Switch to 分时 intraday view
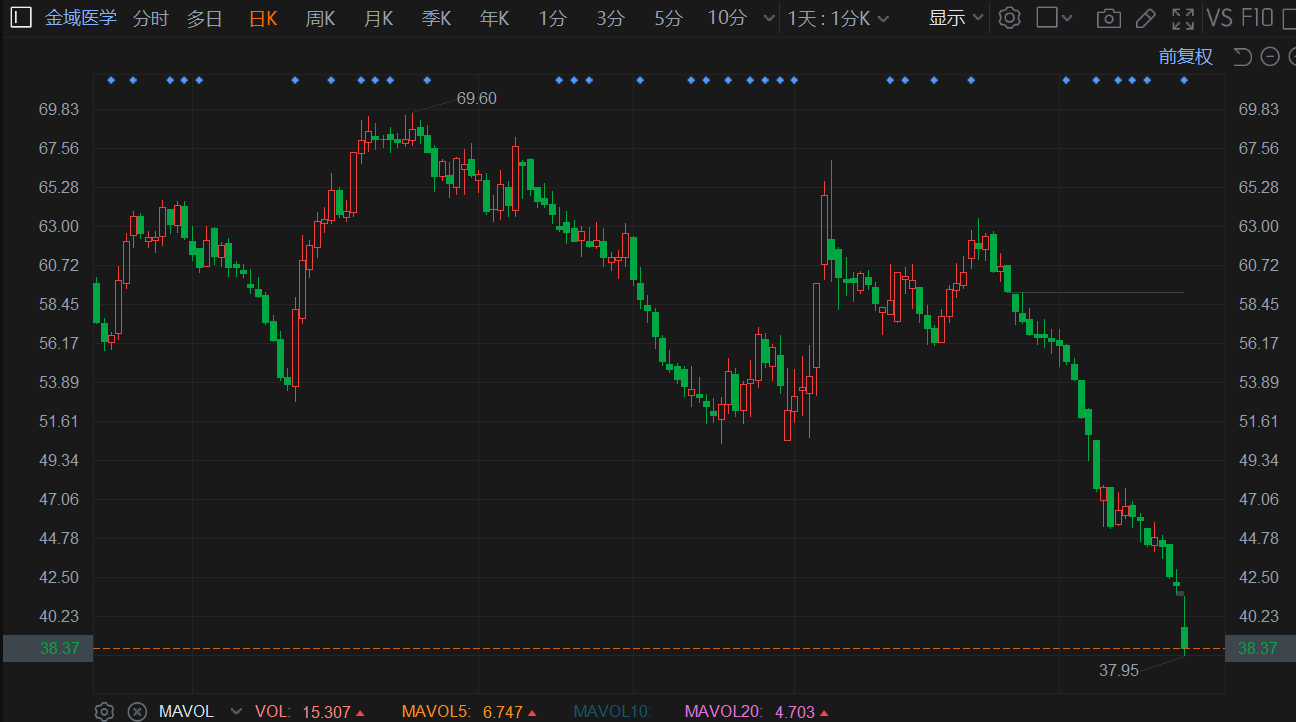 (x=151, y=18)
